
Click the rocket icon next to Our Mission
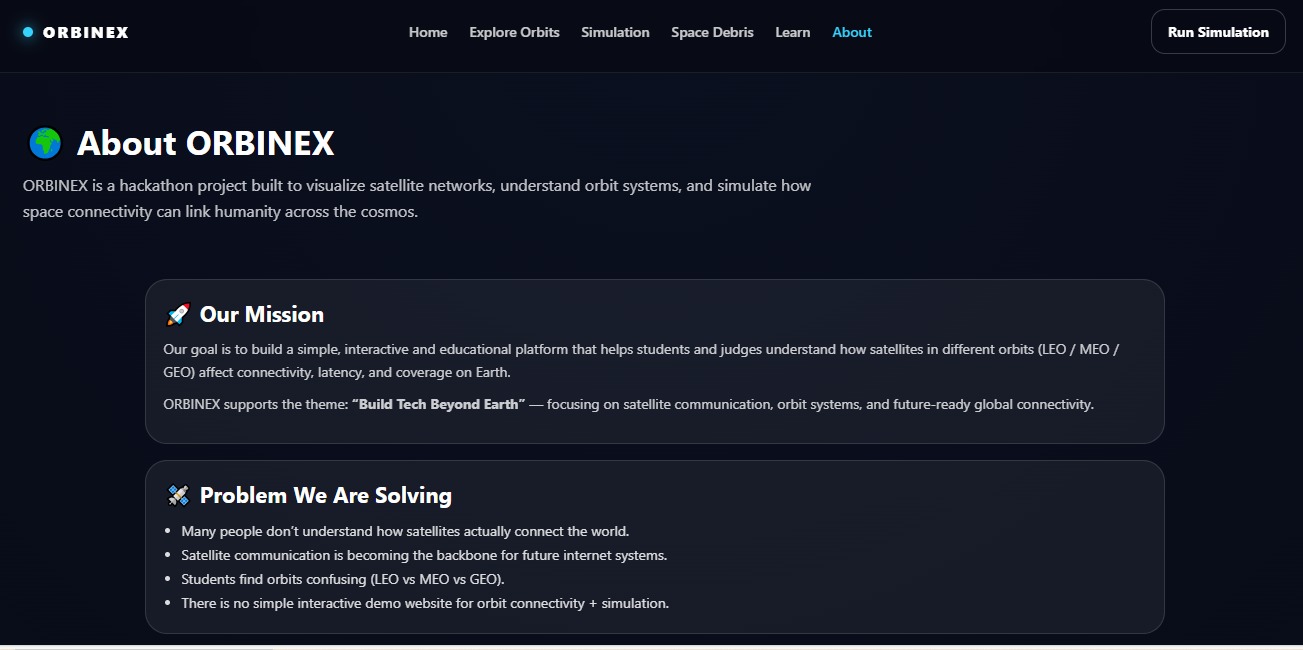click(x=178, y=315)
